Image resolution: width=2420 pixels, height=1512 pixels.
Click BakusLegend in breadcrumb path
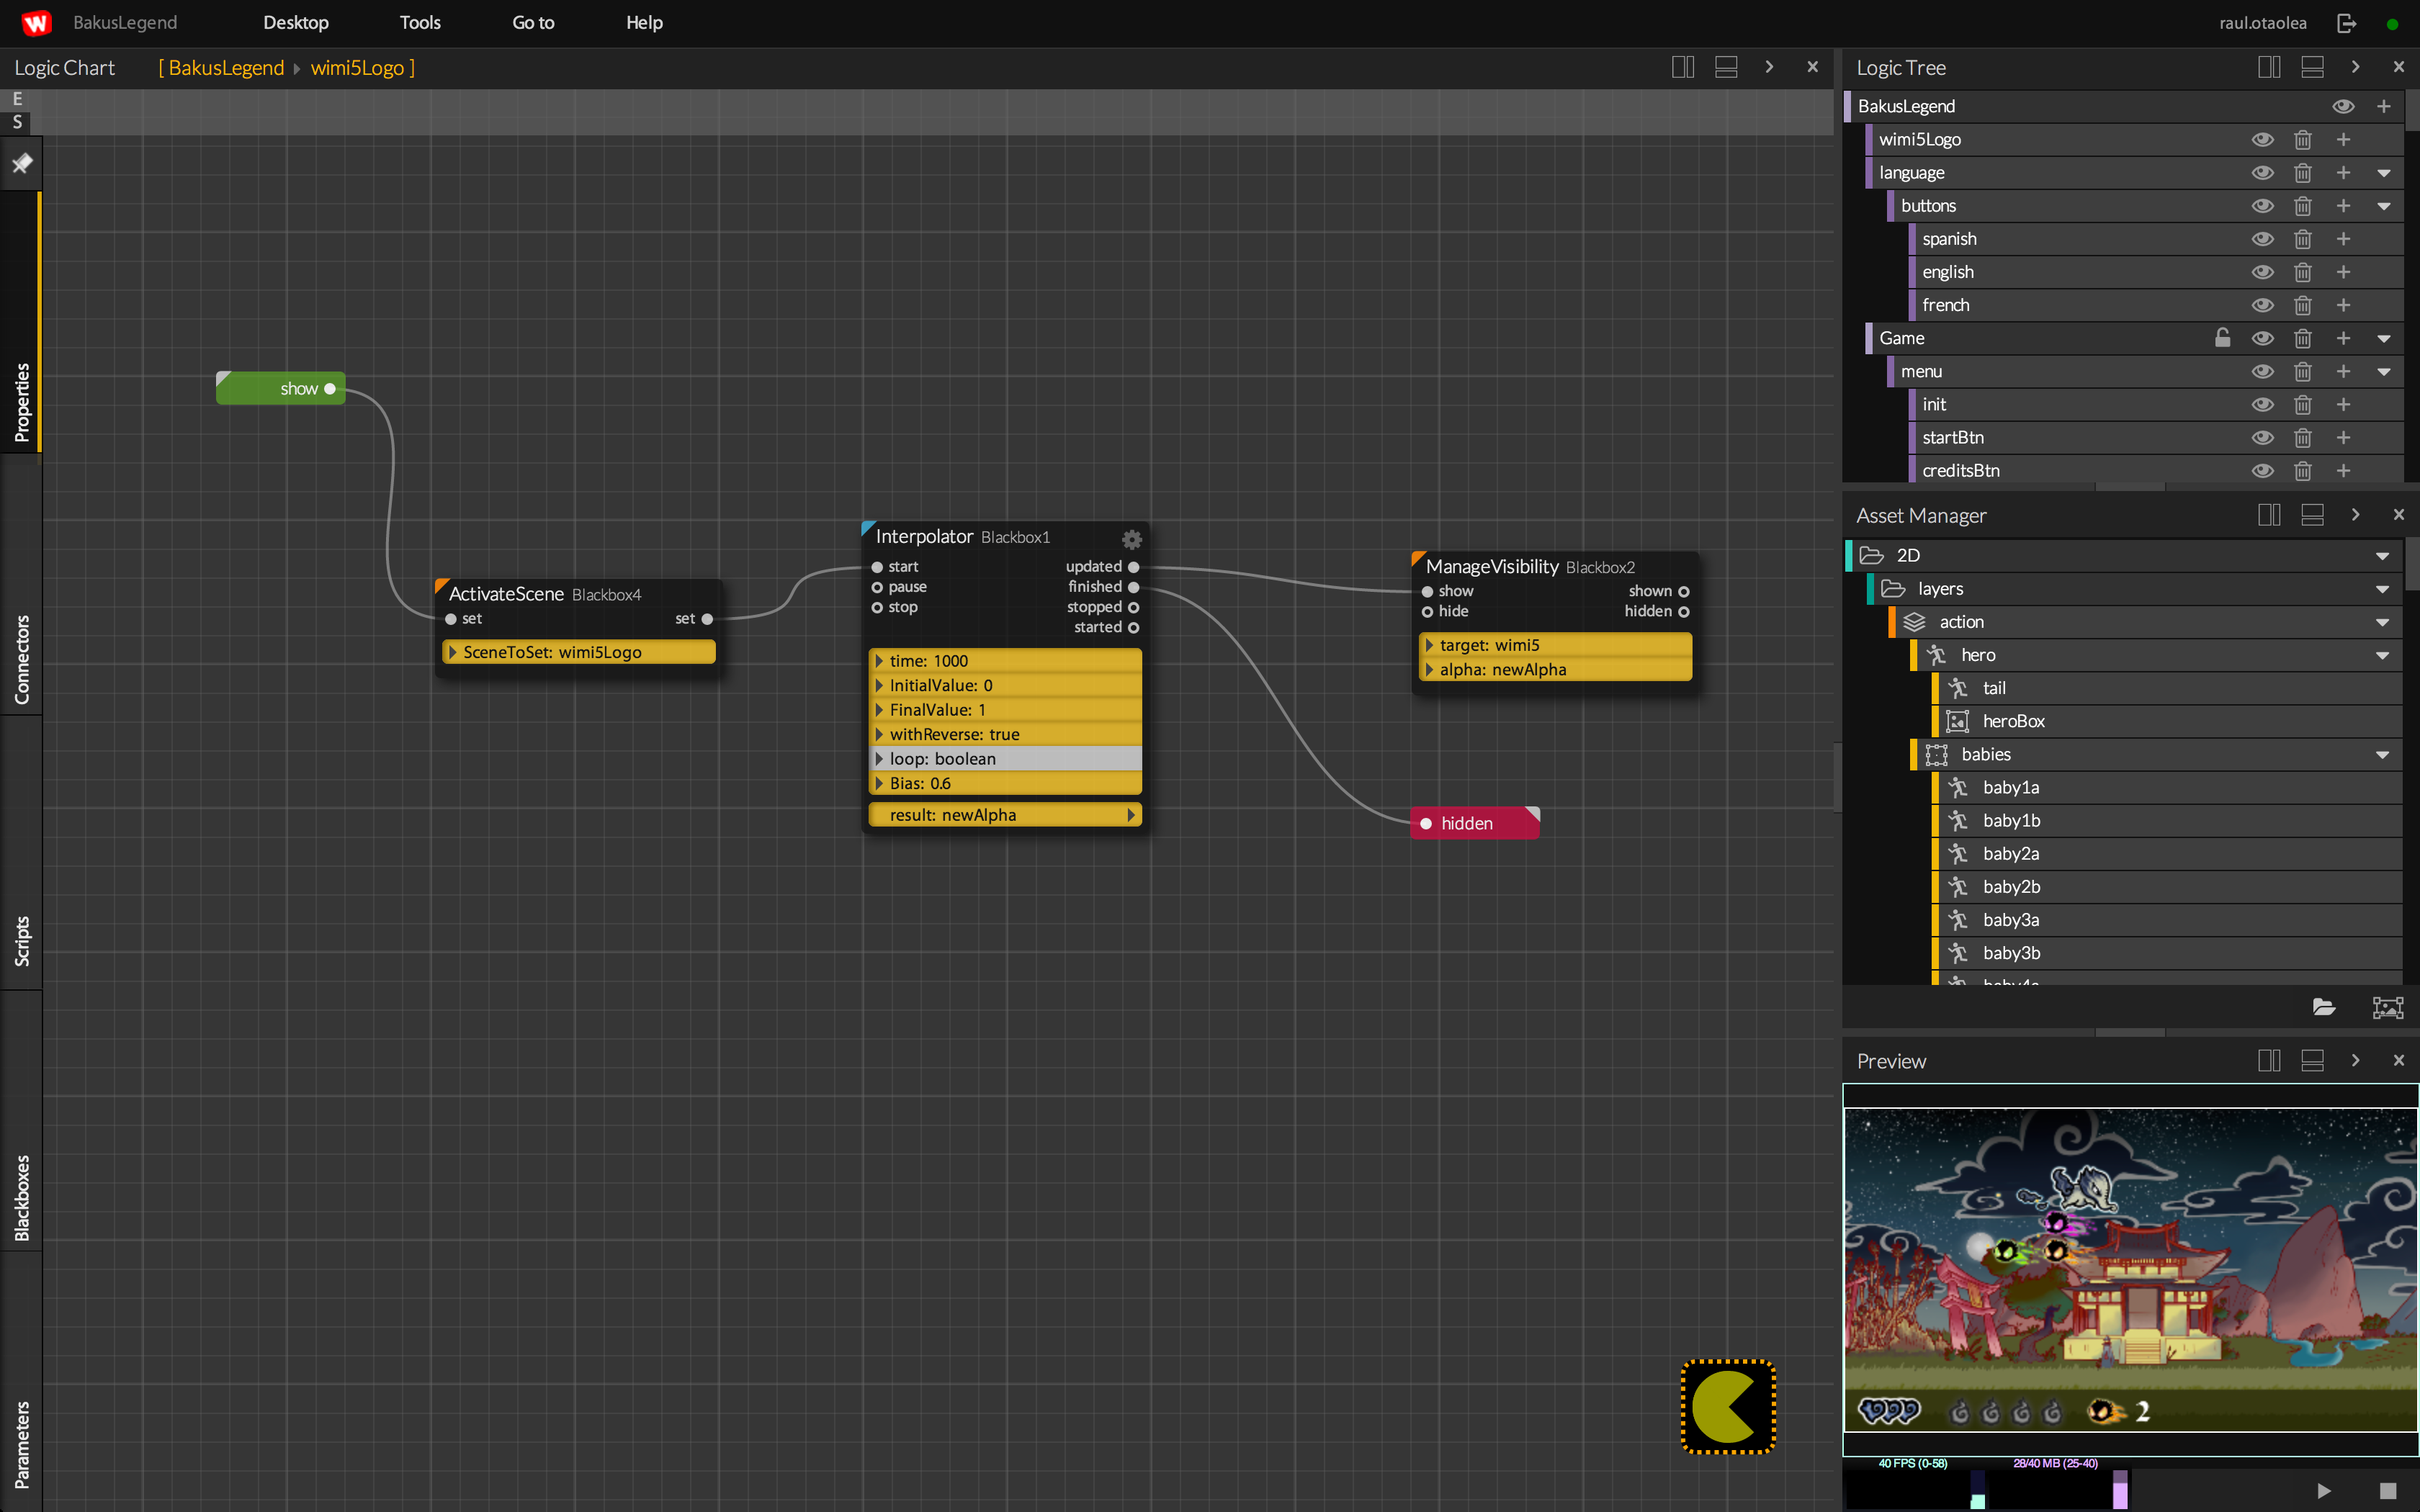226,68
